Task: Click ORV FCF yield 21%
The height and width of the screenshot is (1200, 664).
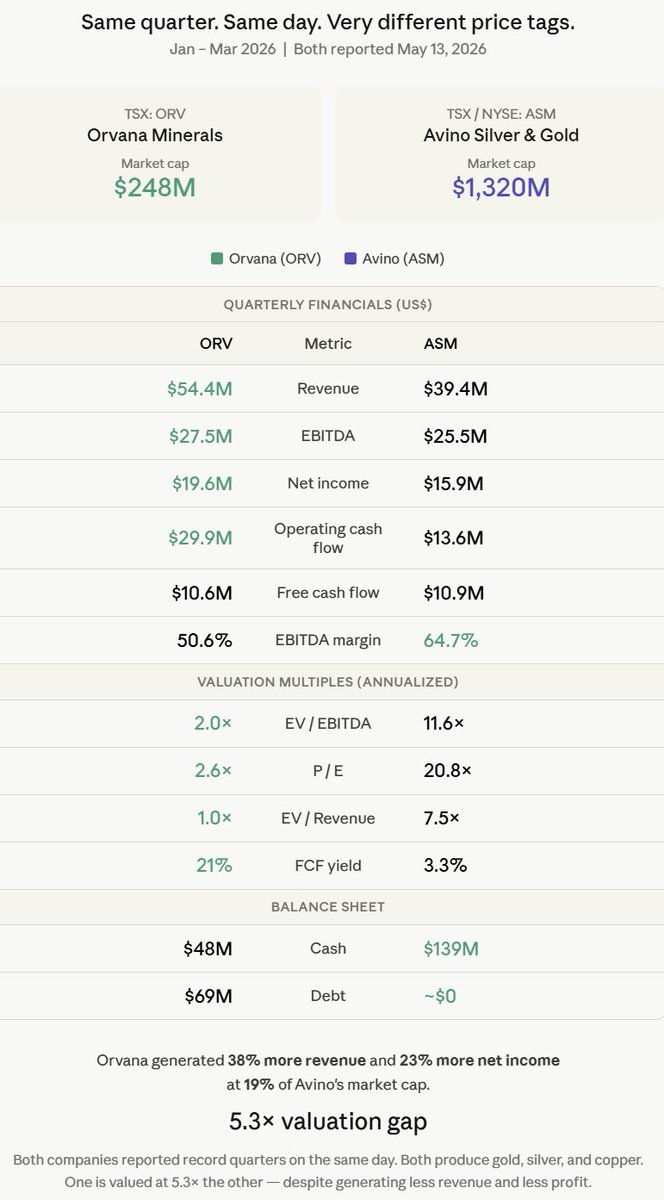Action: click(x=214, y=866)
